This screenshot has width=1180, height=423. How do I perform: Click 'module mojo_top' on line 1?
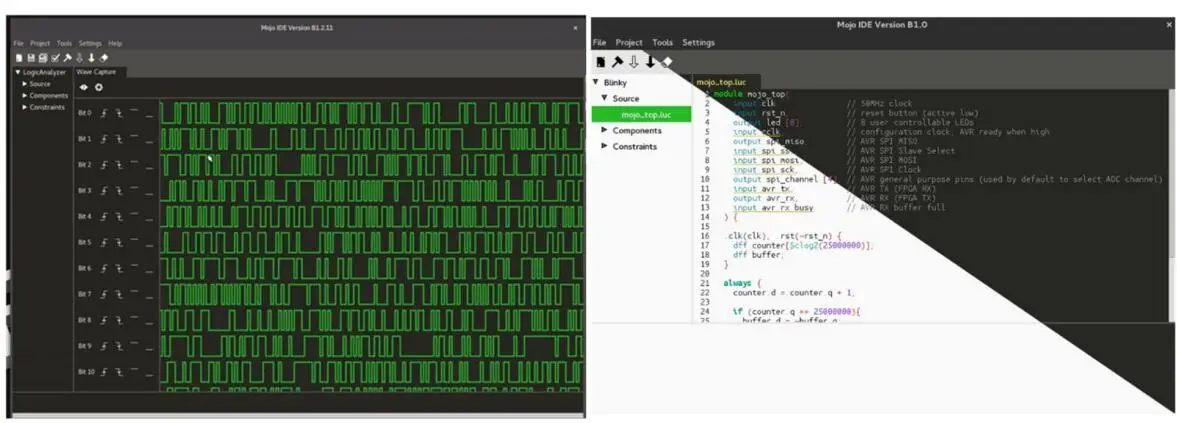click(x=751, y=94)
